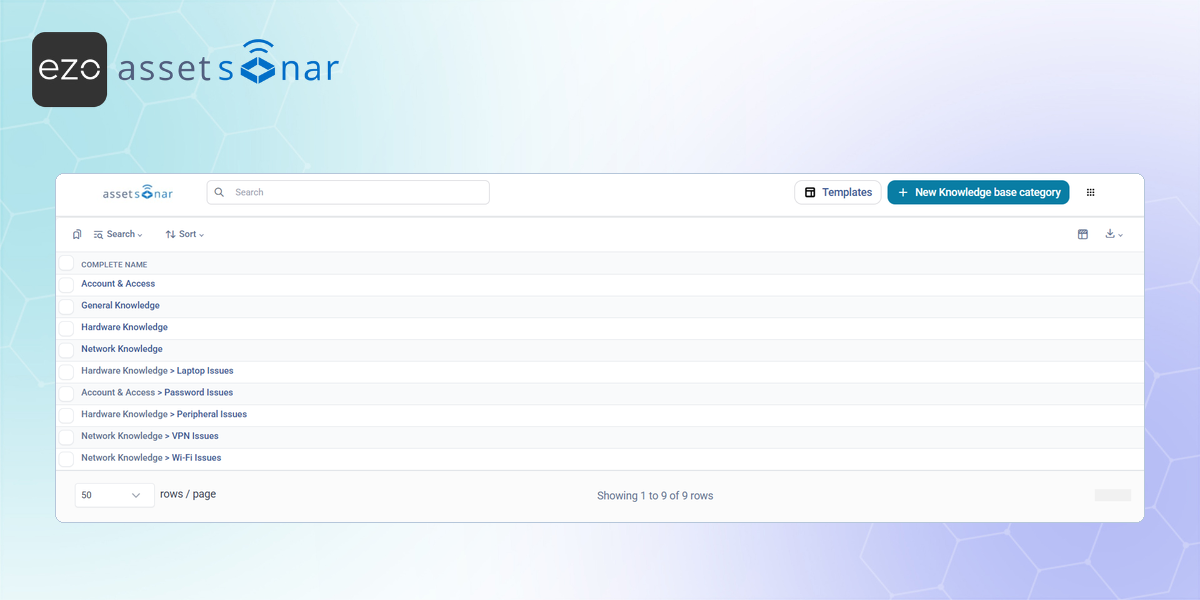1200x600 pixels.
Task: Click the EZO logo in banner
Action: [69, 69]
